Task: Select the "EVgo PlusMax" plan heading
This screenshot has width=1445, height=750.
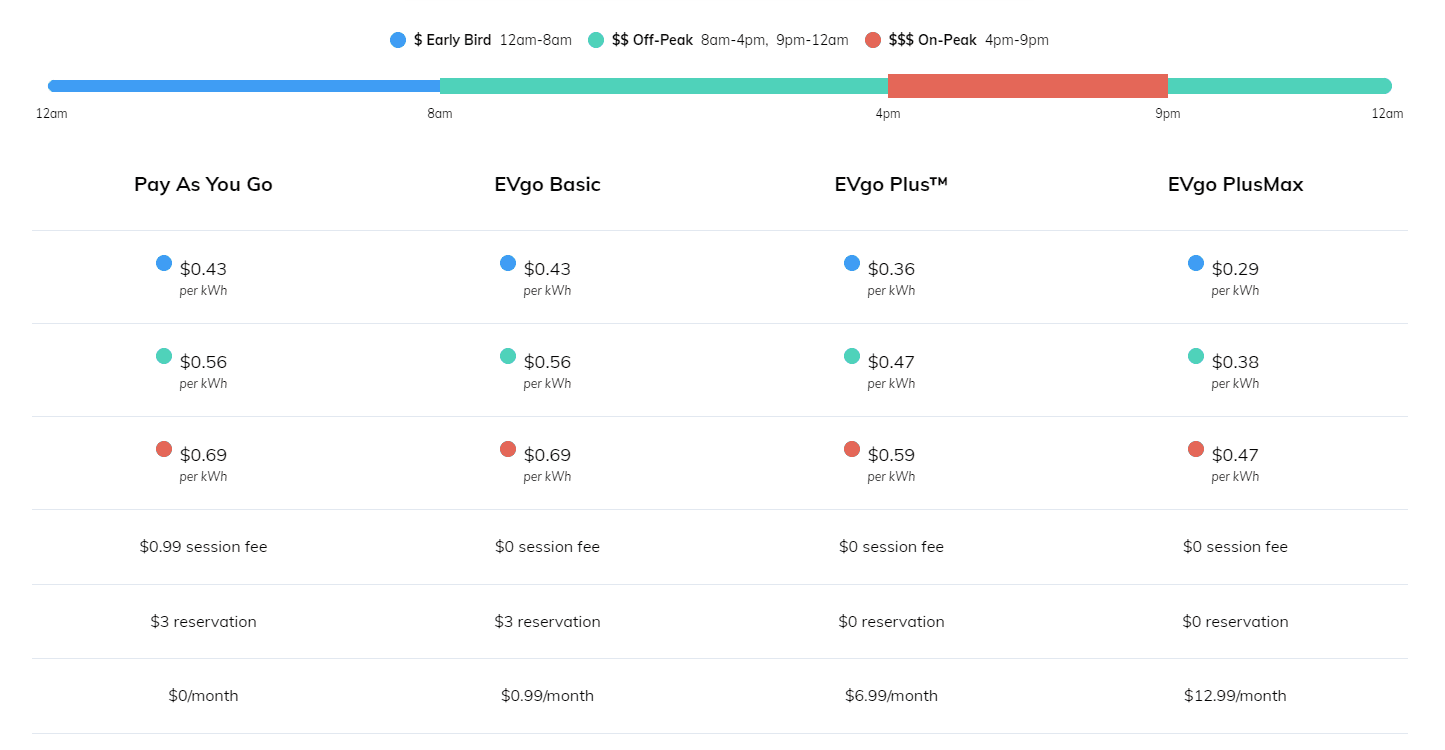Action: pyautogui.click(x=1236, y=185)
